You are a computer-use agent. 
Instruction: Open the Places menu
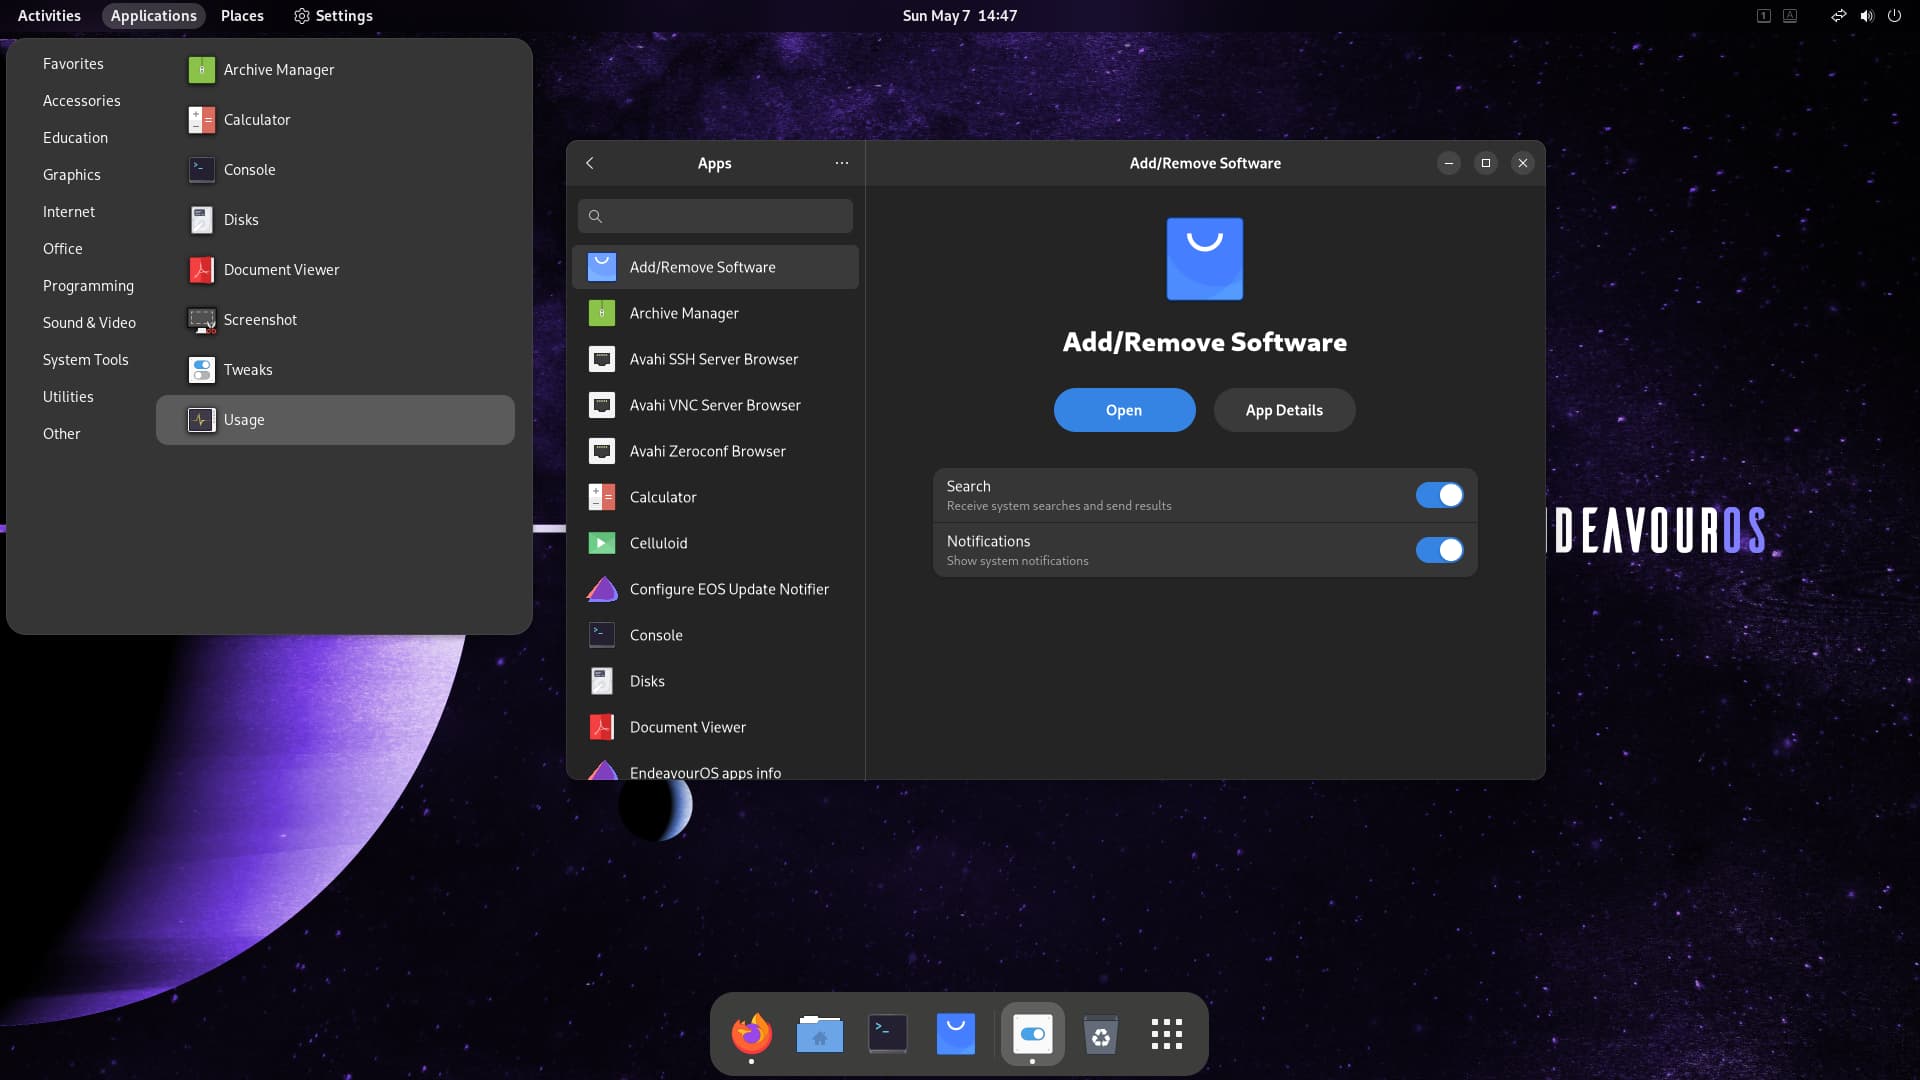[x=242, y=16]
